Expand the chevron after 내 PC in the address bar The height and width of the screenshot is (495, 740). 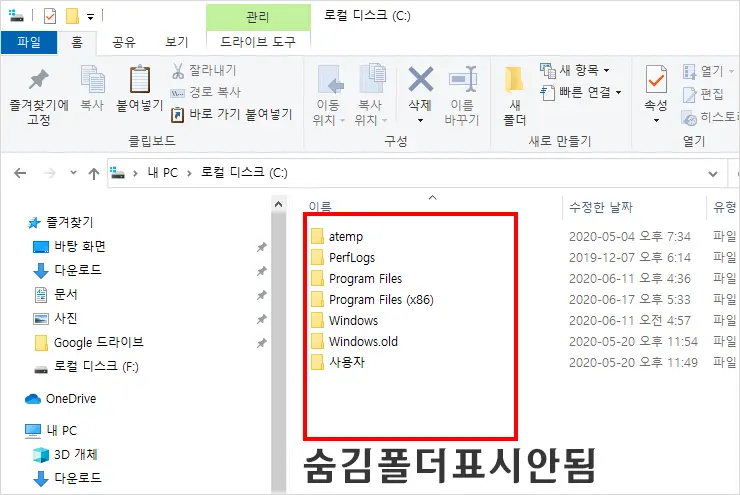tap(189, 173)
